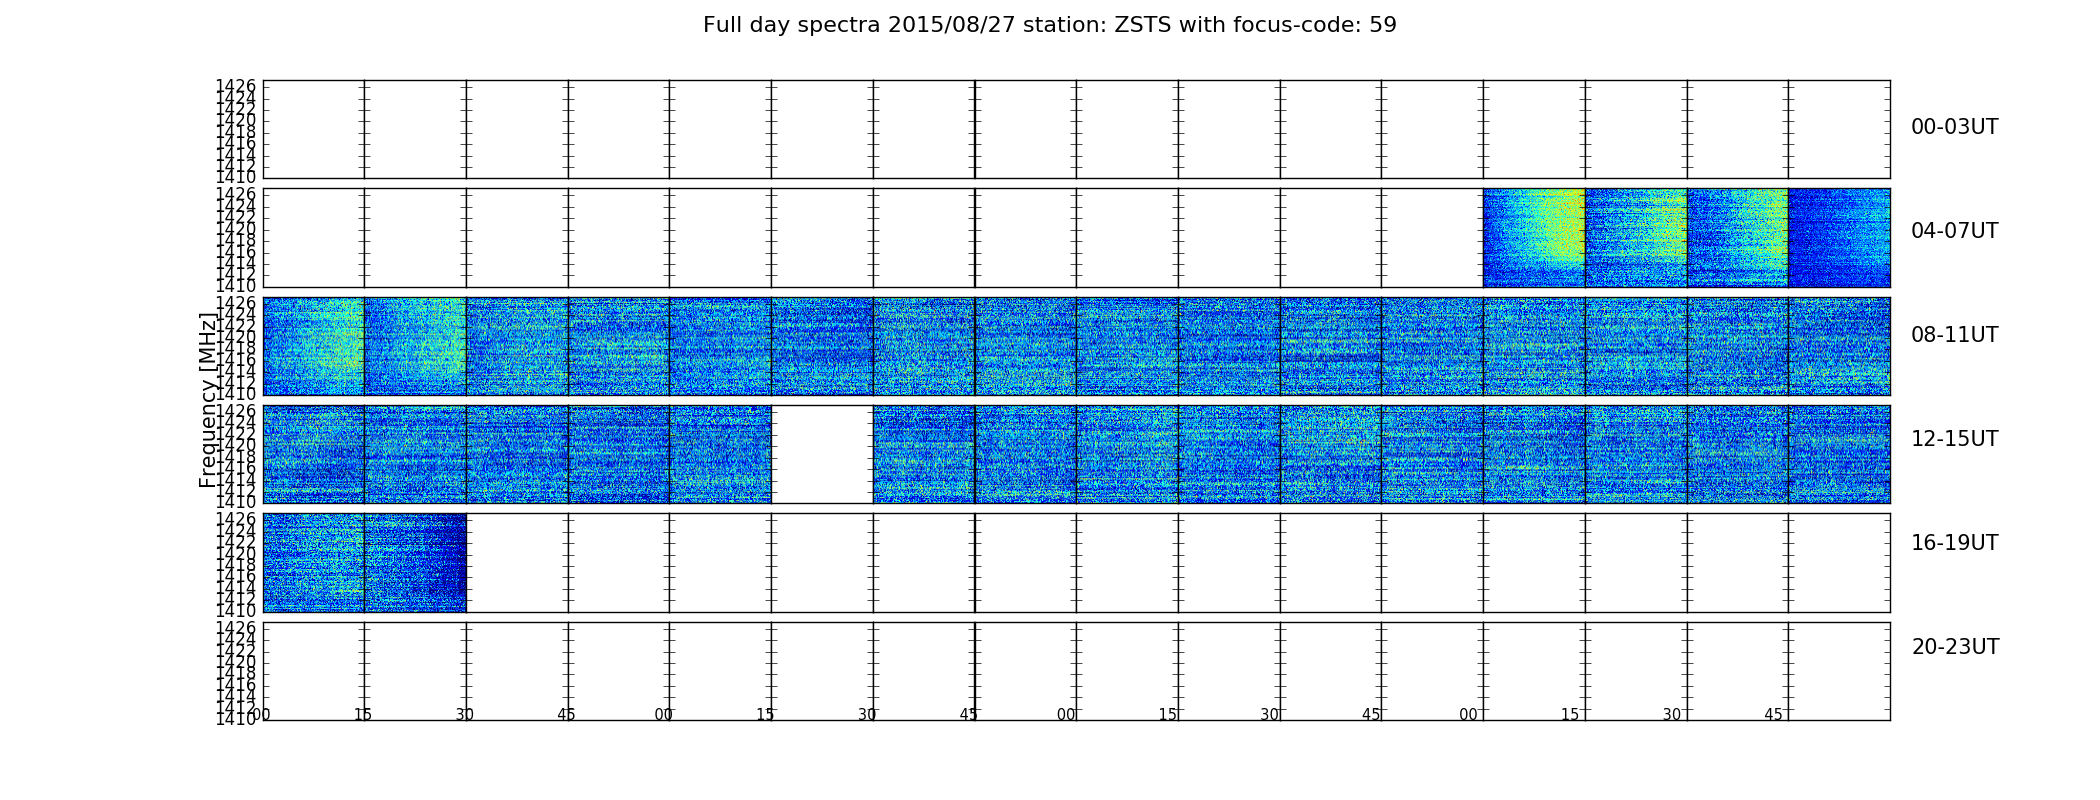Click the colored spectrogram data in 16-19UT row

(364, 562)
